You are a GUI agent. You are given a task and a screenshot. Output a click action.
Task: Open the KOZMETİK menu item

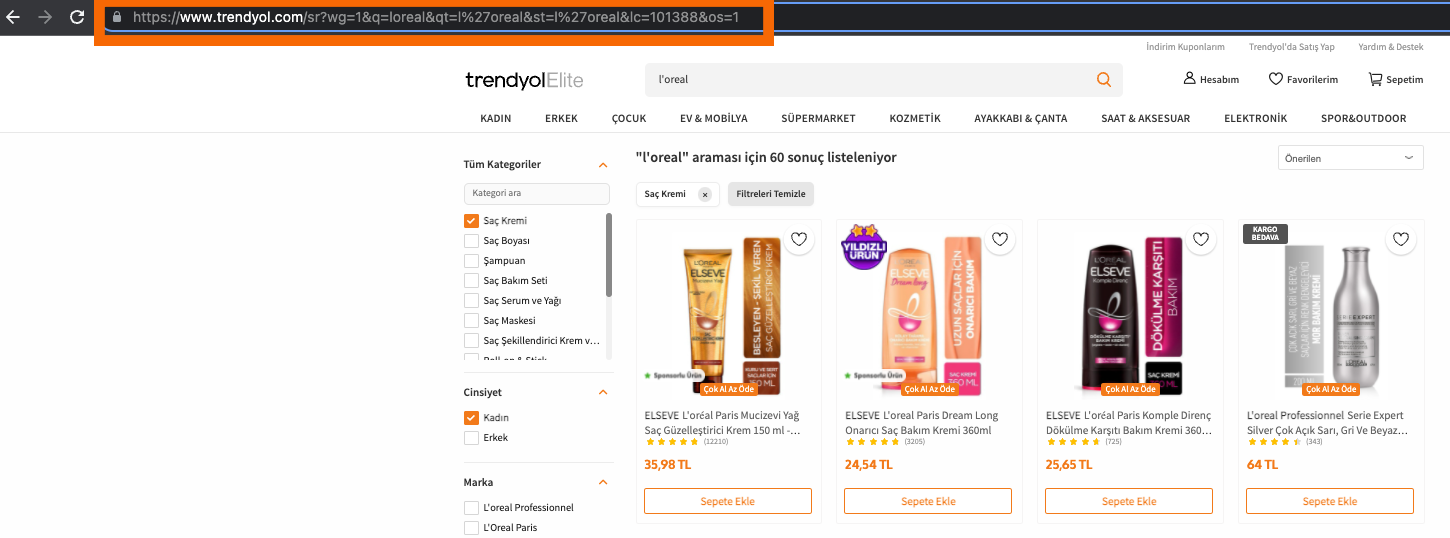coord(915,118)
